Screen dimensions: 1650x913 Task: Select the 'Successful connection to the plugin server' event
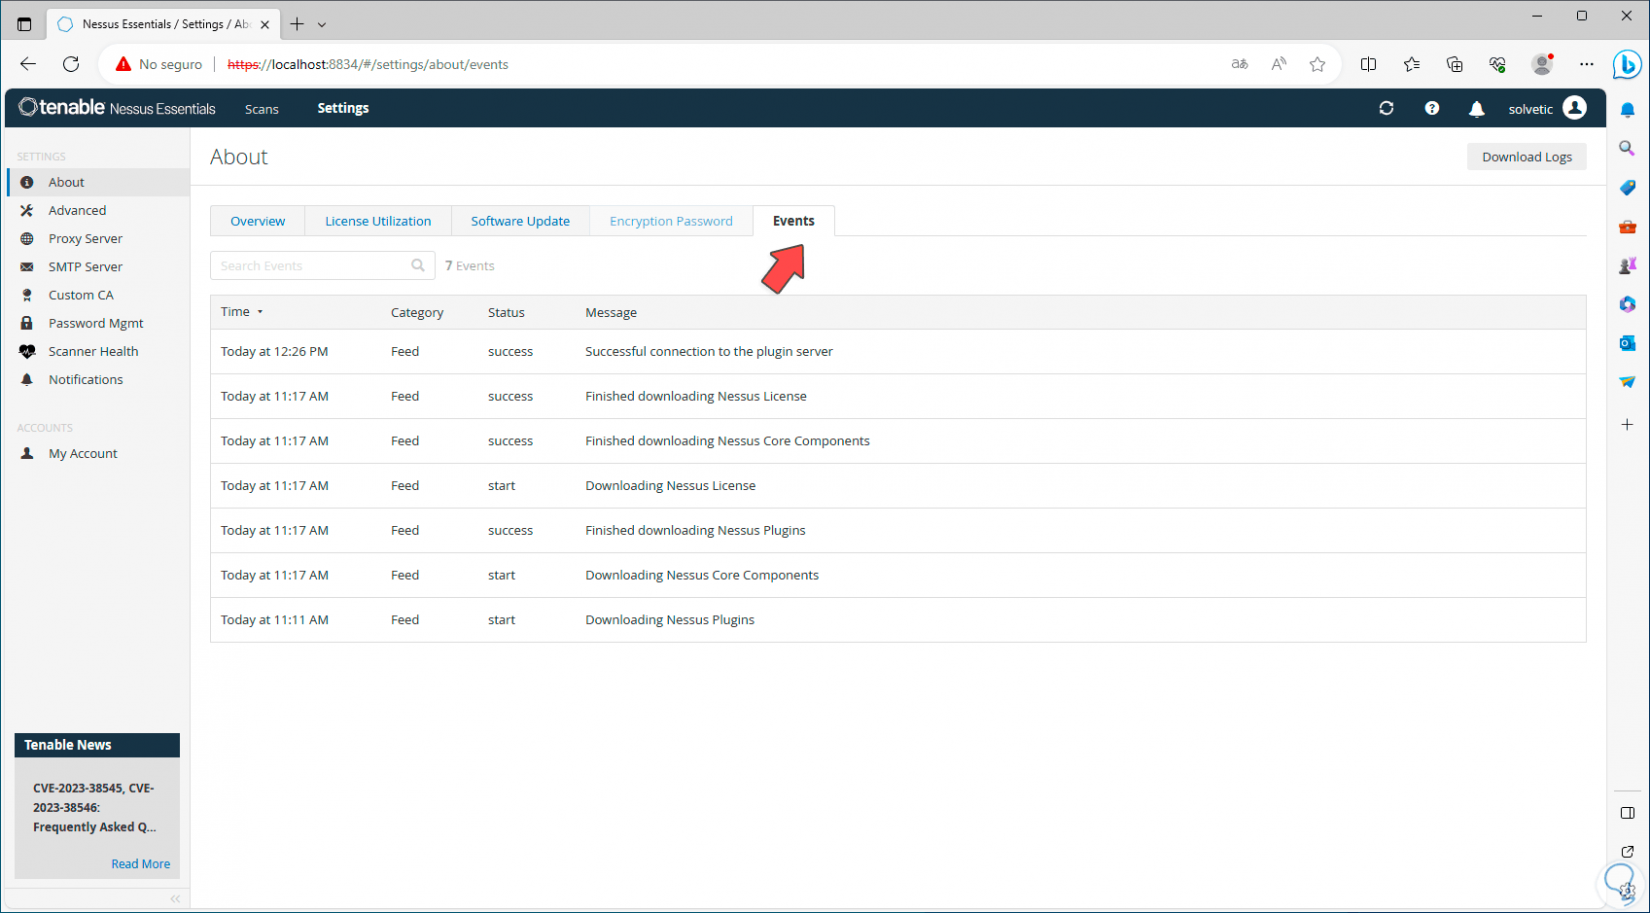click(x=898, y=352)
